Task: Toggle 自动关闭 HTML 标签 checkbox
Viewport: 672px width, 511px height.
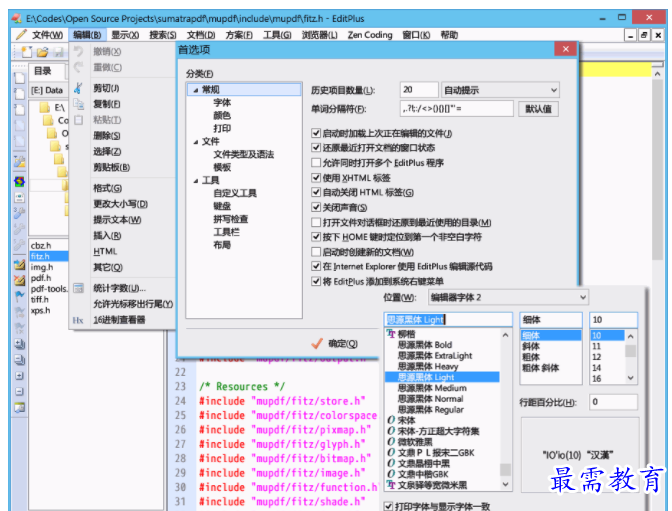Action: pos(316,192)
